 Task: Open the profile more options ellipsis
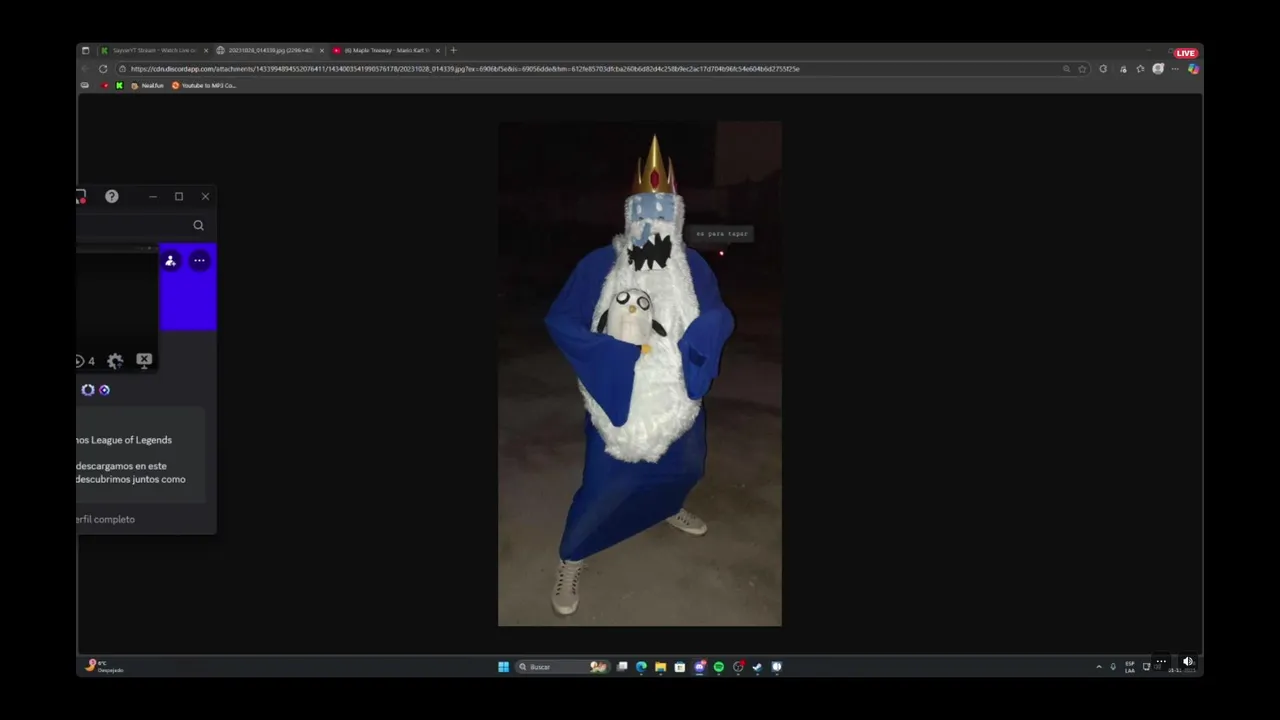pyautogui.click(x=199, y=261)
